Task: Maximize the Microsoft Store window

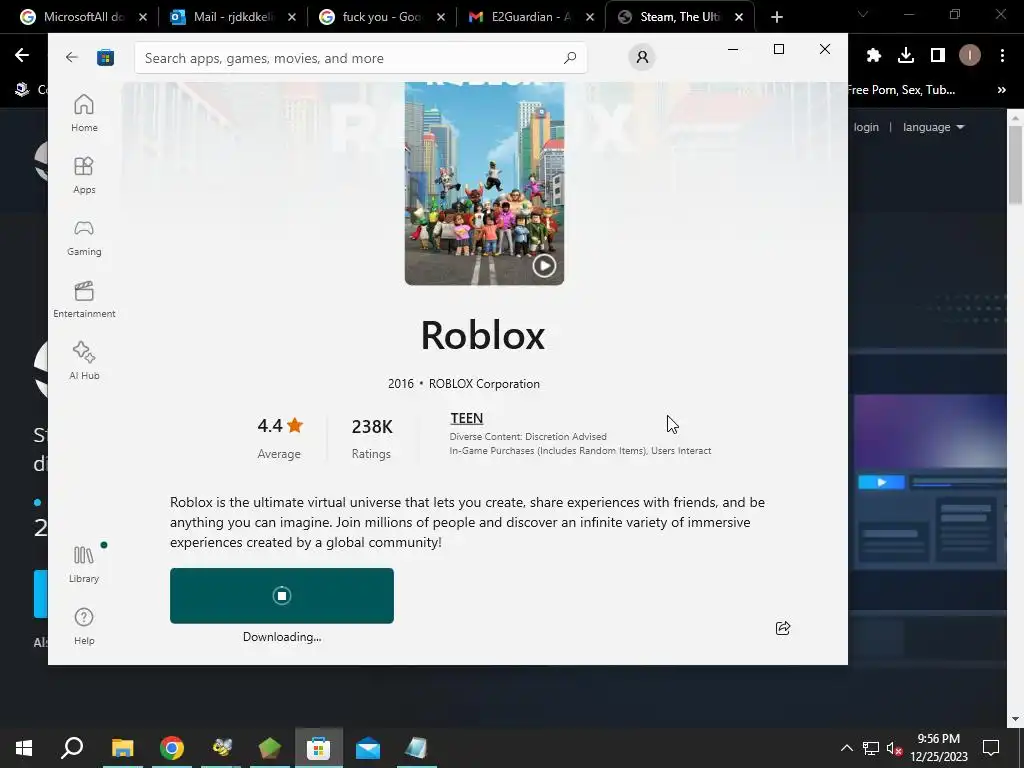Action: point(778,49)
